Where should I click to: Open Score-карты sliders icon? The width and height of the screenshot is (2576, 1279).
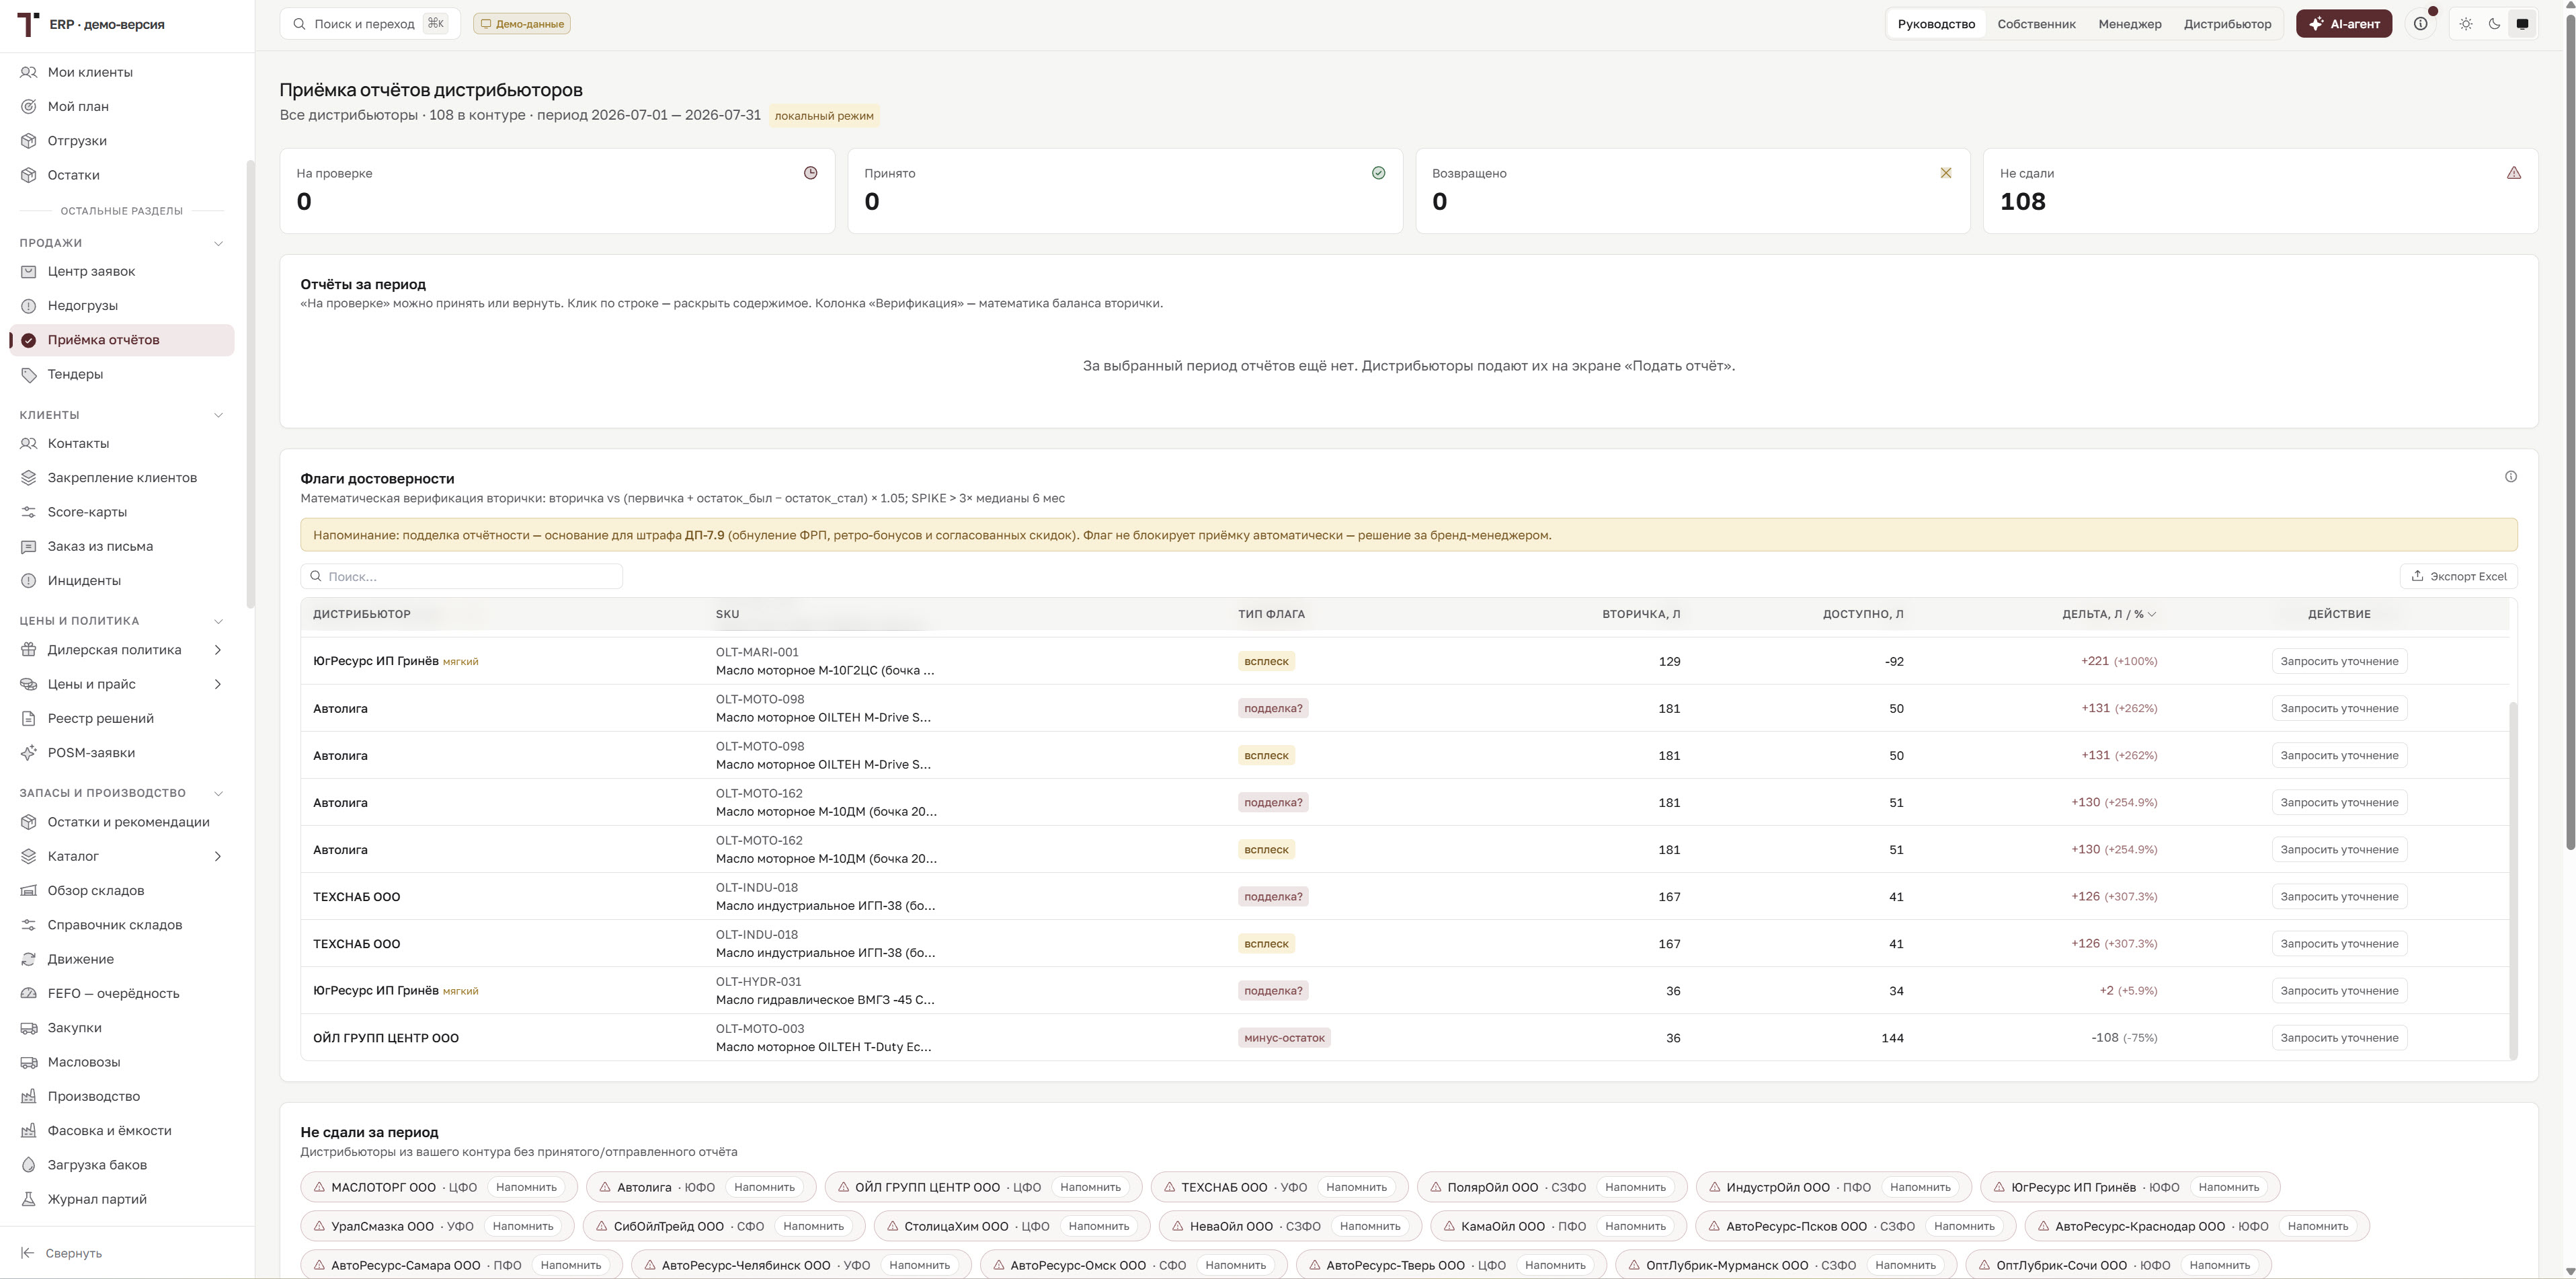click(x=29, y=512)
